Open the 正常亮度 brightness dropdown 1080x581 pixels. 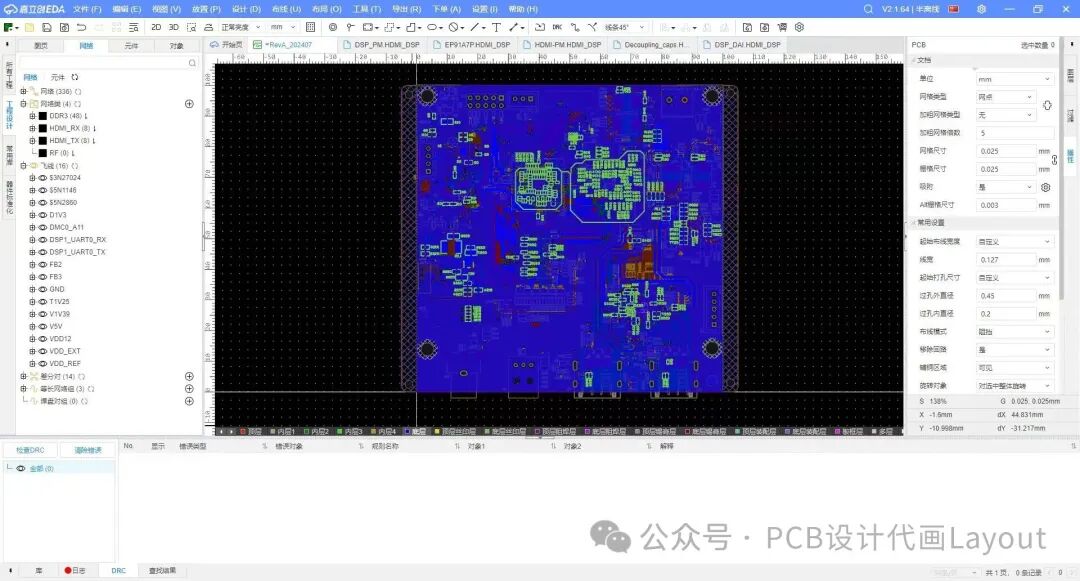240,28
